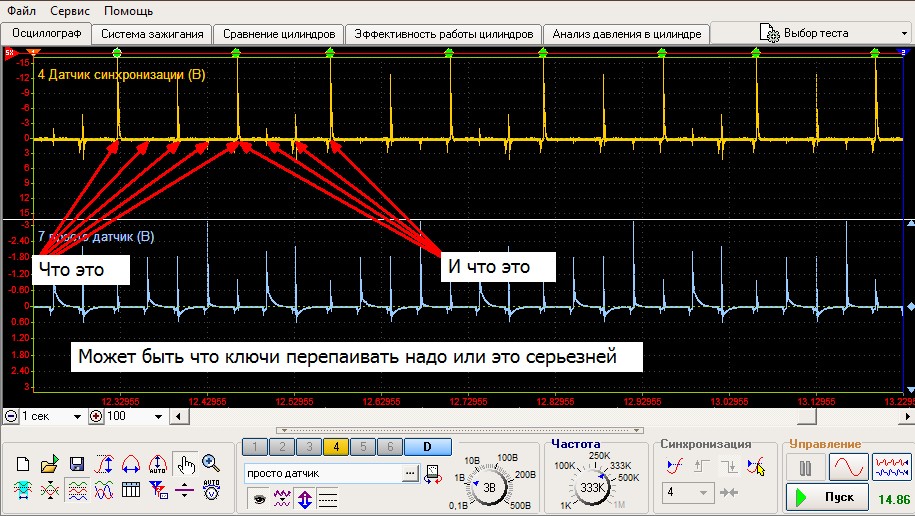Image resolution: width=915 pixels, height=516 pixels.
Task: Click the ellipsis button beside sensor name
Action: click(411, 473)
